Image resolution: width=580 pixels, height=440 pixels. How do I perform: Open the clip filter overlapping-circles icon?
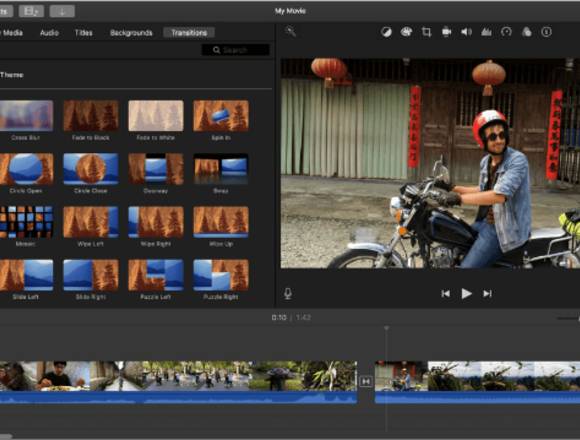[526, 32]
